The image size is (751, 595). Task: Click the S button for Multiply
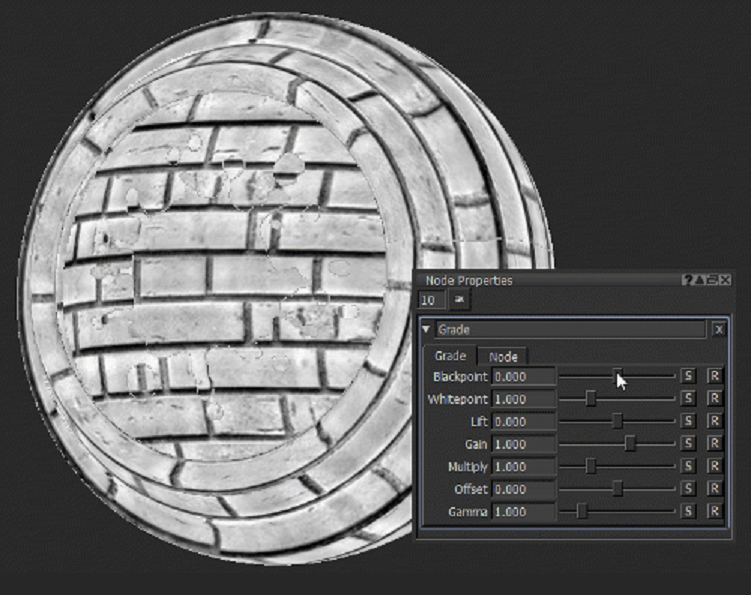[x=688, y=467]
